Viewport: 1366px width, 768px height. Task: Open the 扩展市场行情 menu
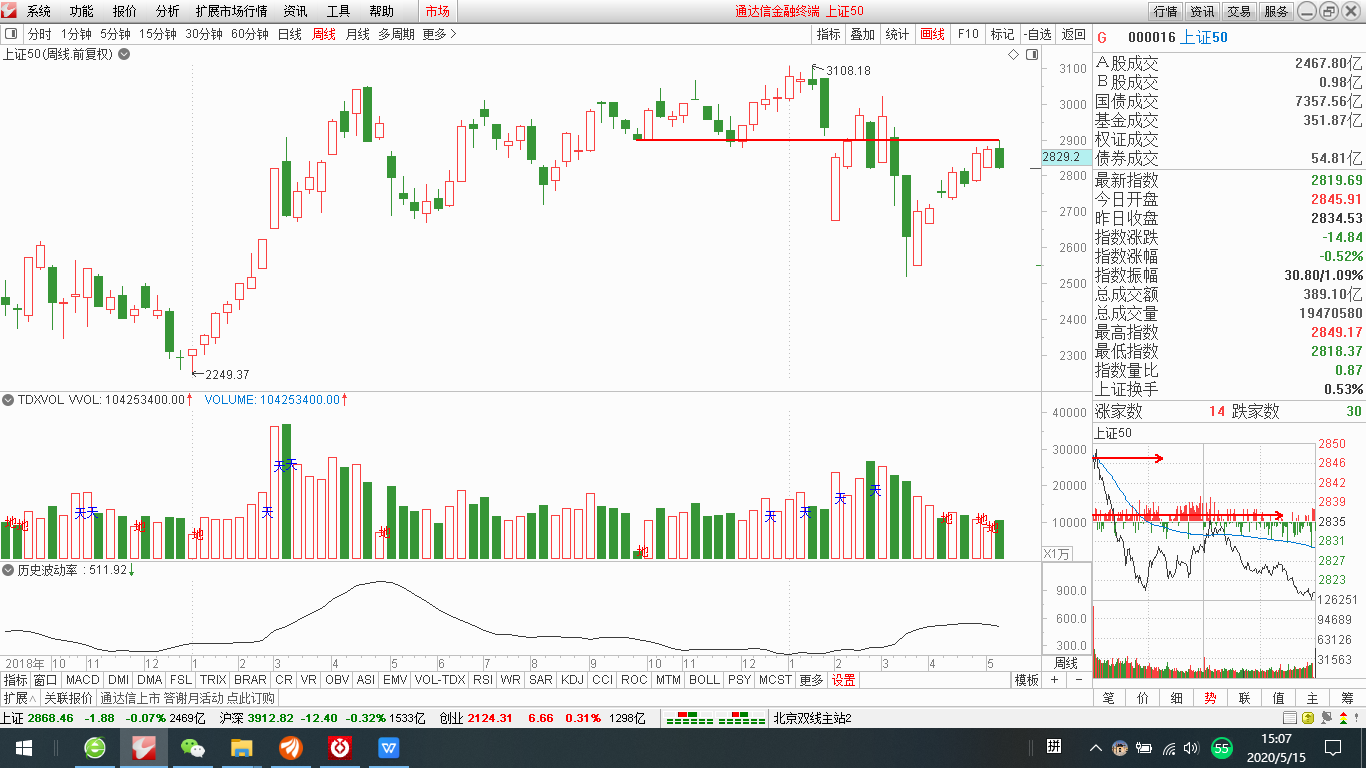(x=231, y=11)
